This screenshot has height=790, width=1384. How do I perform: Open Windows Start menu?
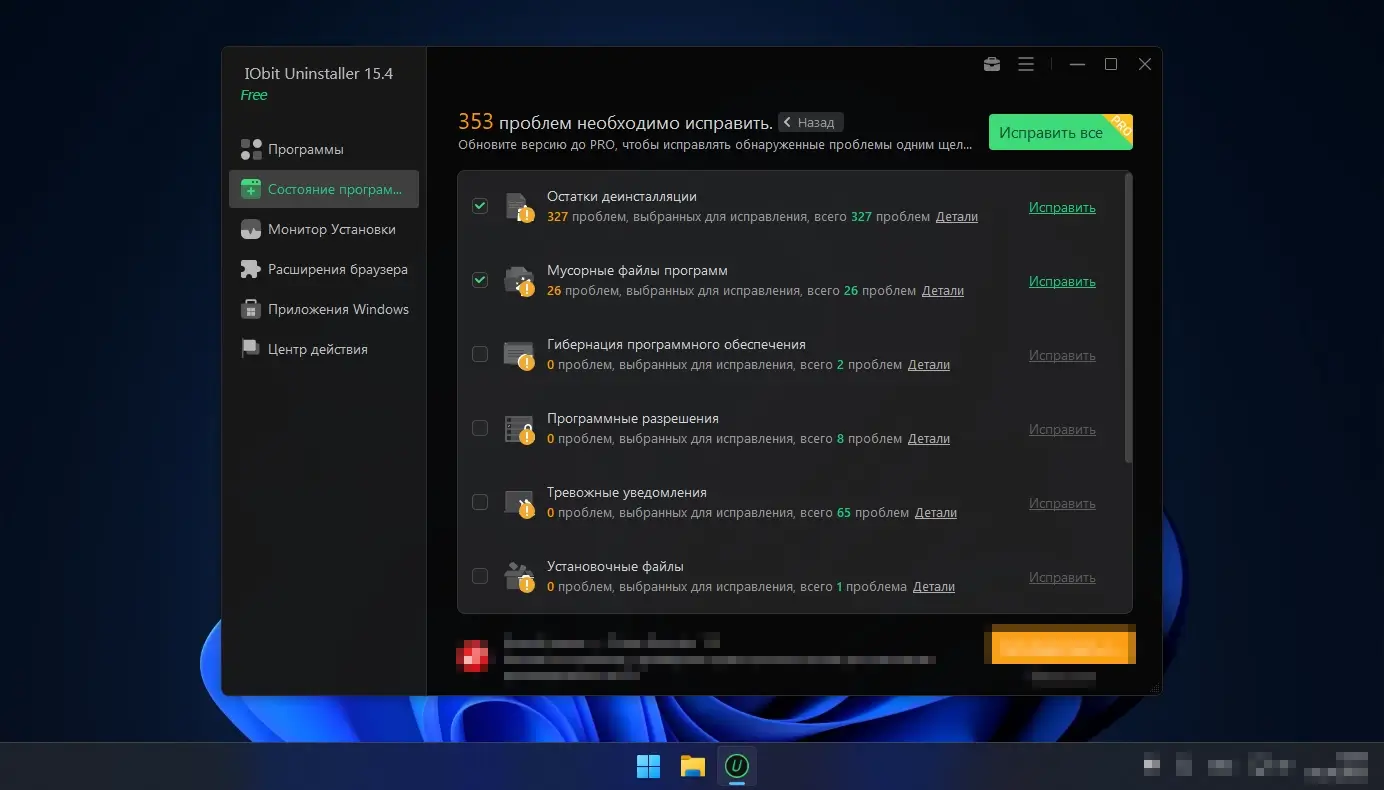(x=648, y=766)
